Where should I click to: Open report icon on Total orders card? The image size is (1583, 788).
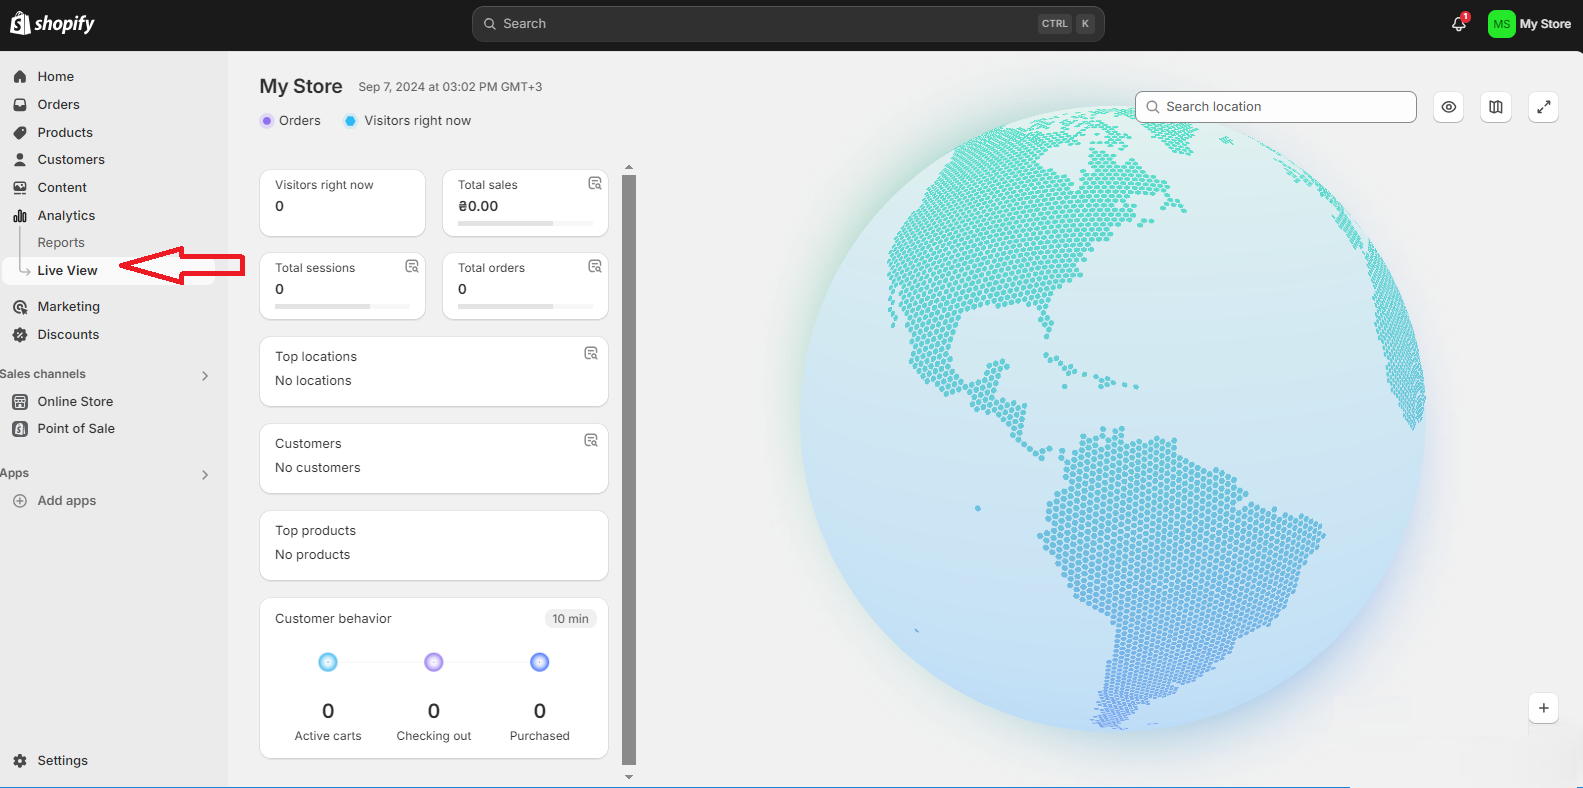[595, 266]
